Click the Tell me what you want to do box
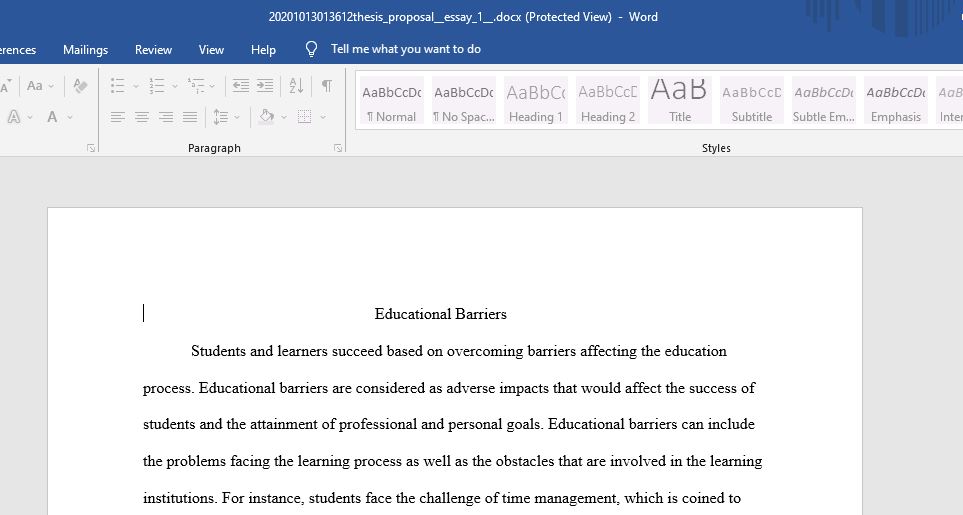 click(x=405, y=49)
